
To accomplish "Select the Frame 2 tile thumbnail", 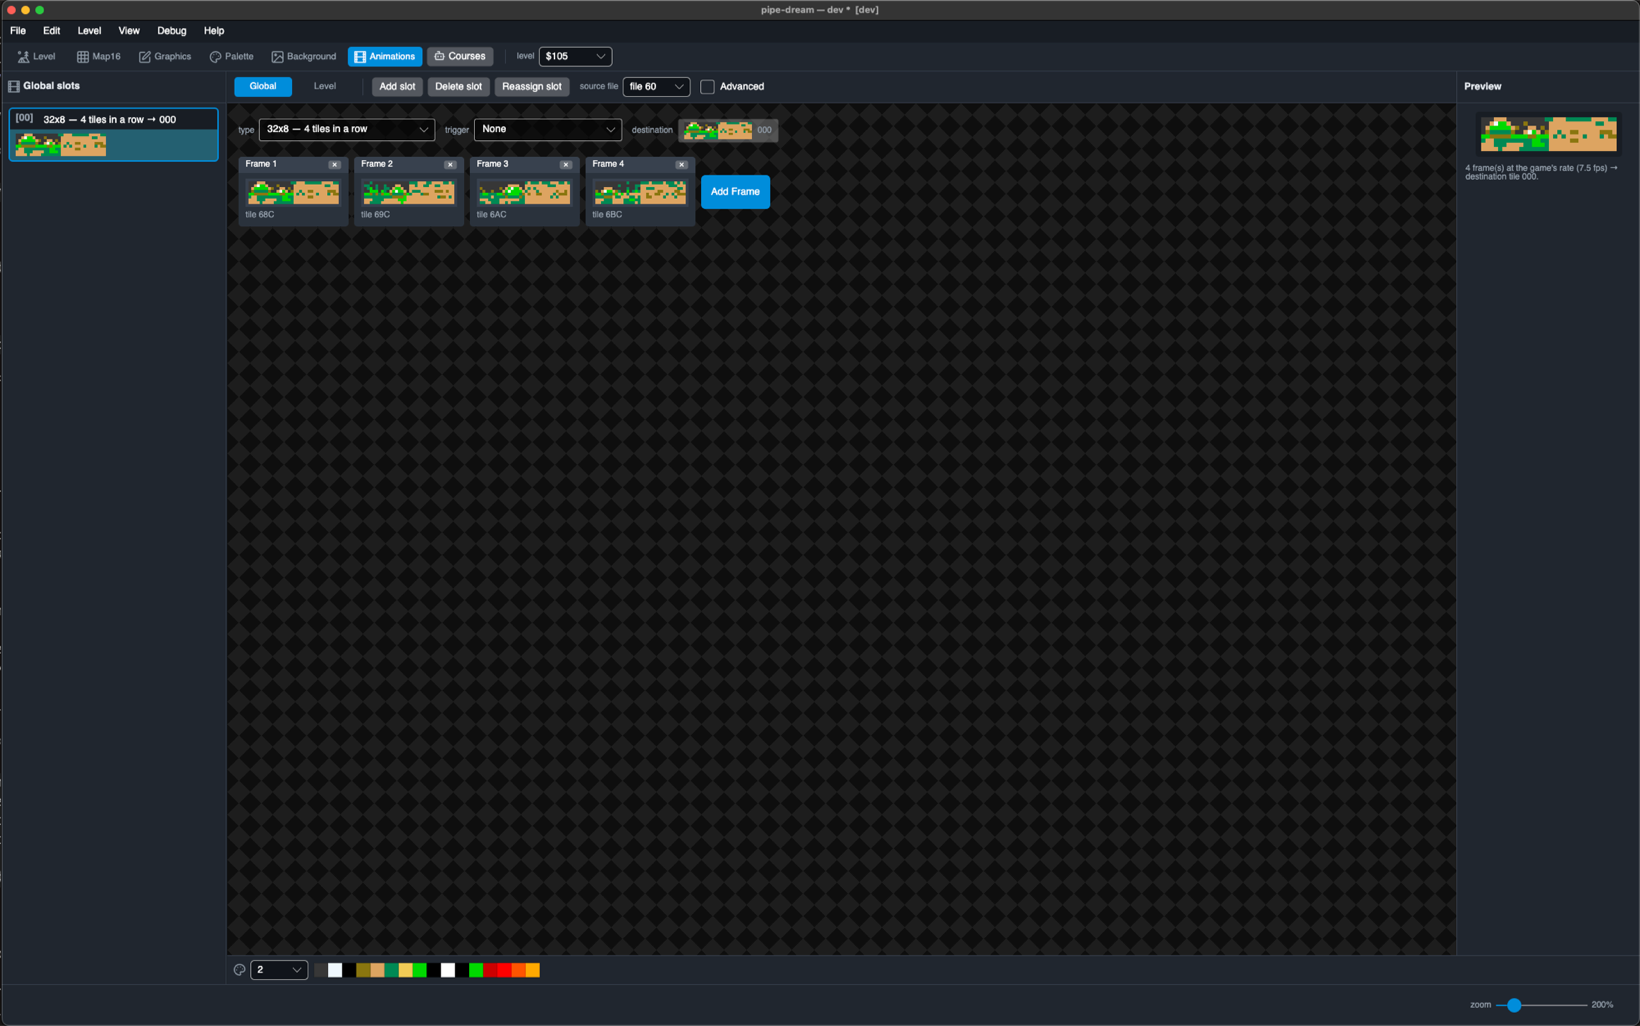I will coord(408,192).
